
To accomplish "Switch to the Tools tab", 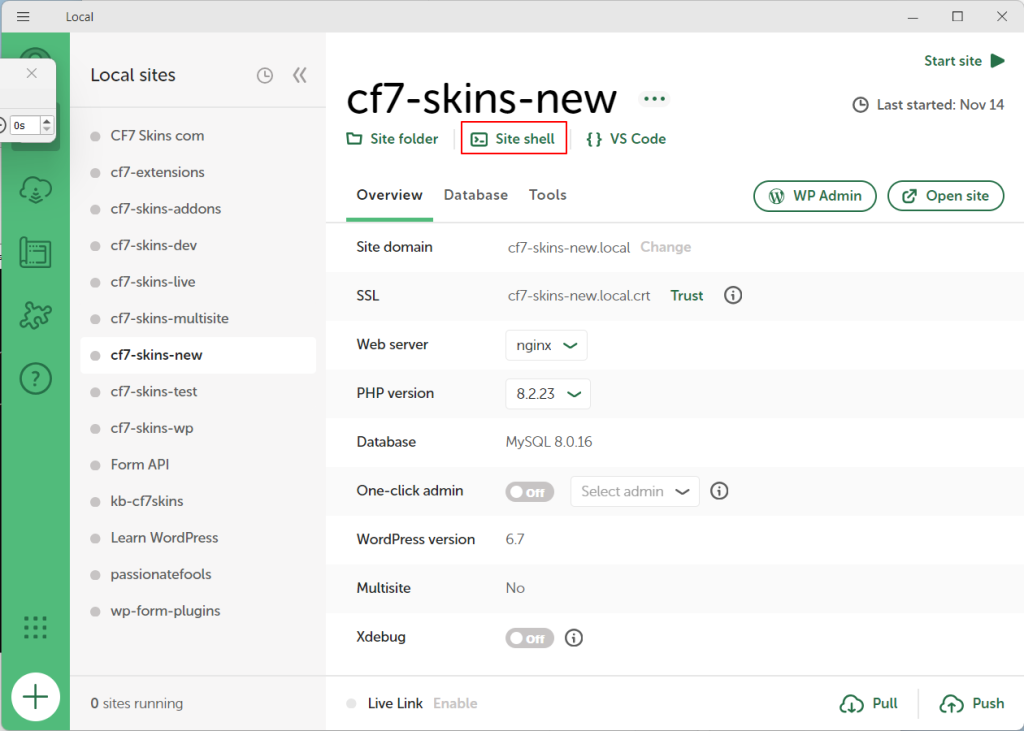I will 548,195.
